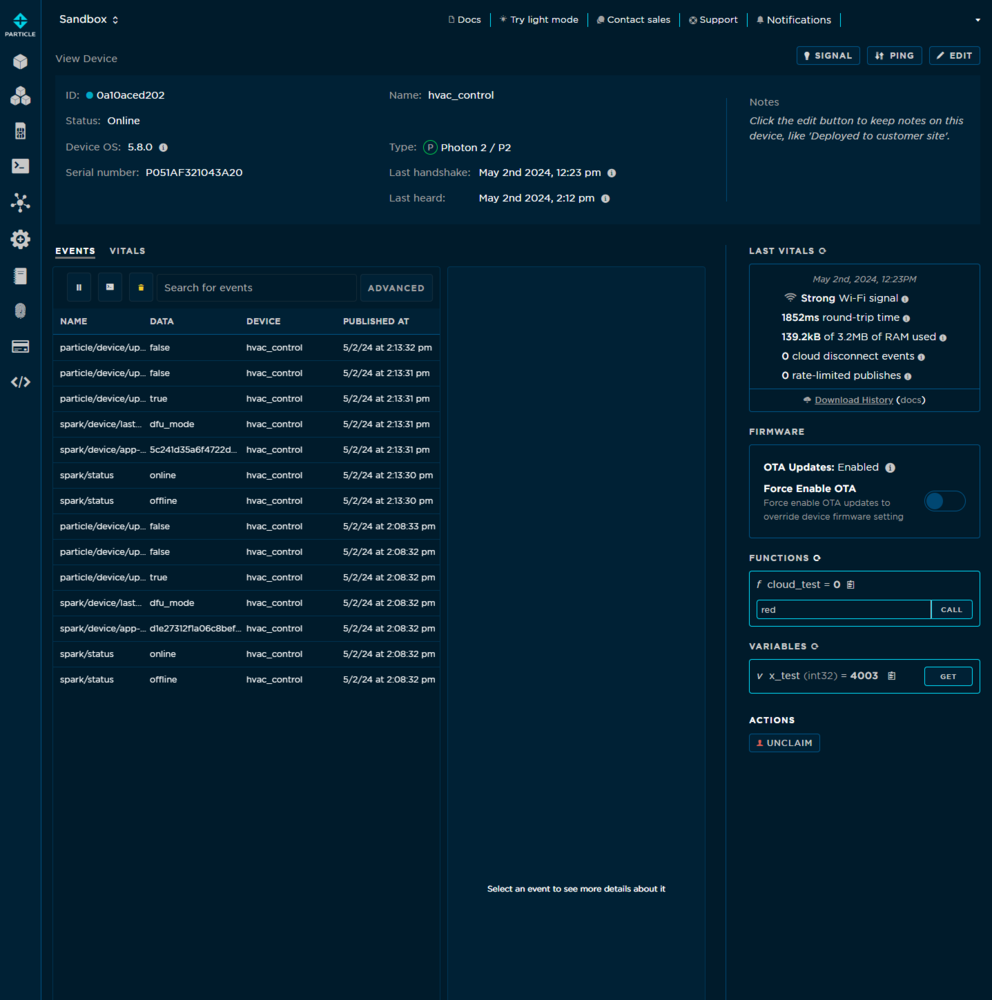Refresh the Functions list
992x1000 pixels.
[x=817, y=558]
